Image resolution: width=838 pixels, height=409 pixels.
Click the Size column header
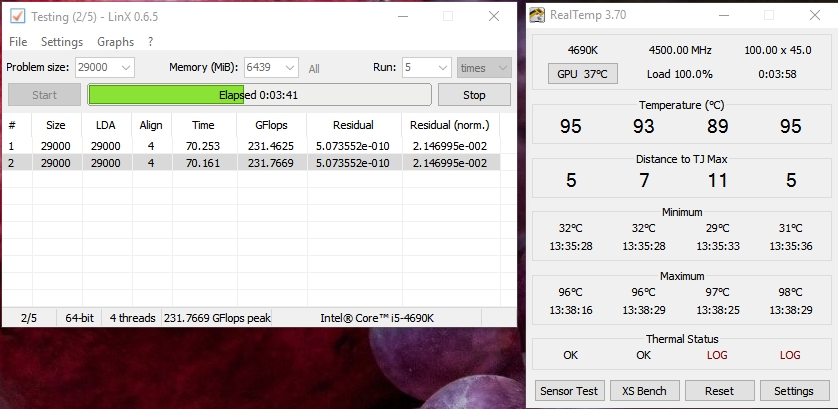click(x=56, y=125)
